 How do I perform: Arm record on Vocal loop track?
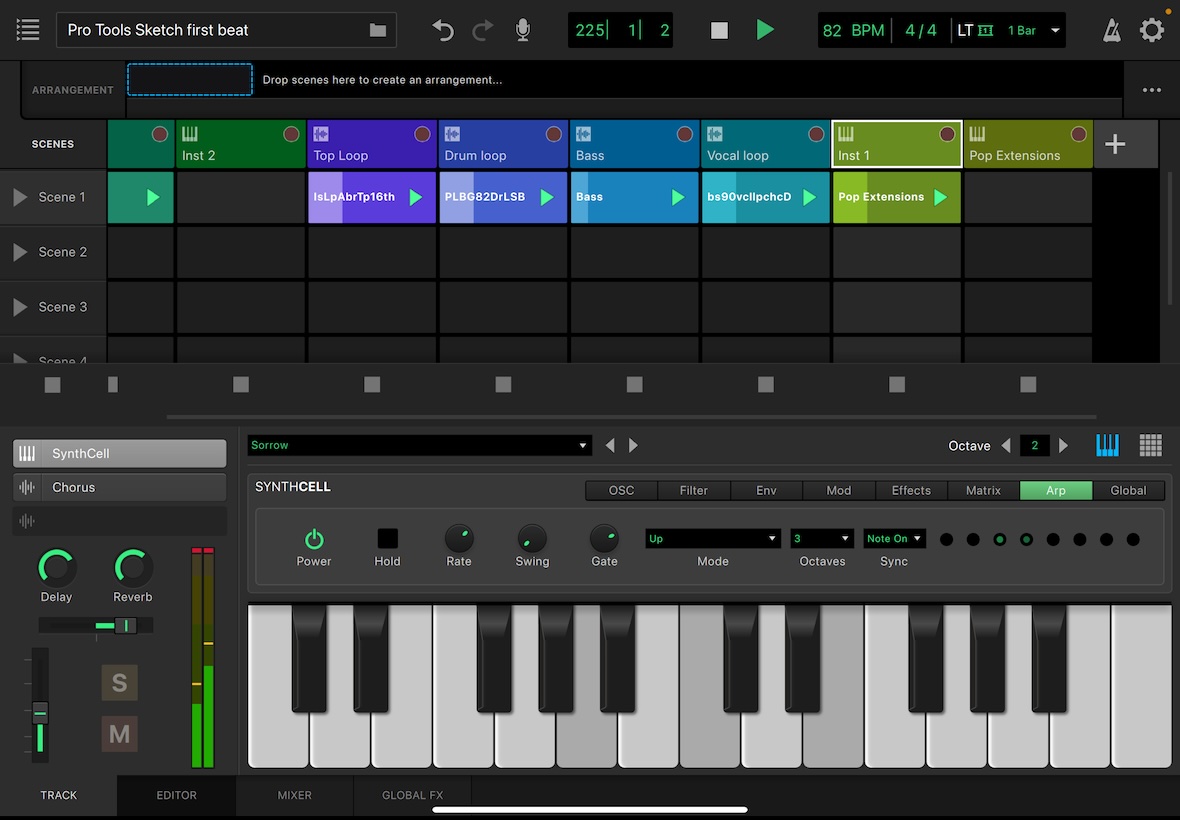(816, 134)
